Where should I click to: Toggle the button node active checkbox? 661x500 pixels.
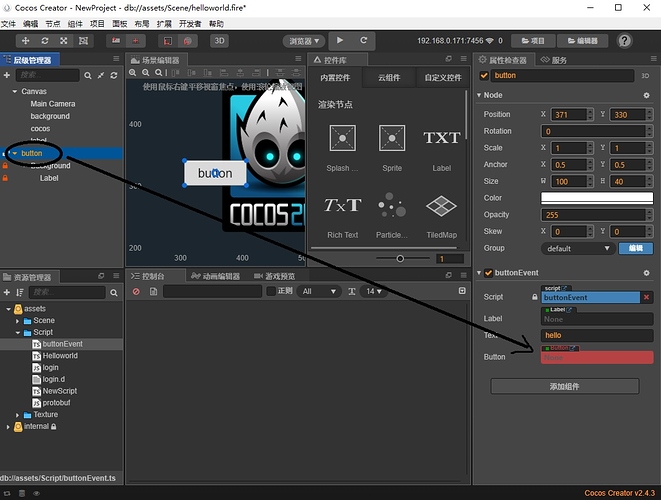click(x=484, y=75)
